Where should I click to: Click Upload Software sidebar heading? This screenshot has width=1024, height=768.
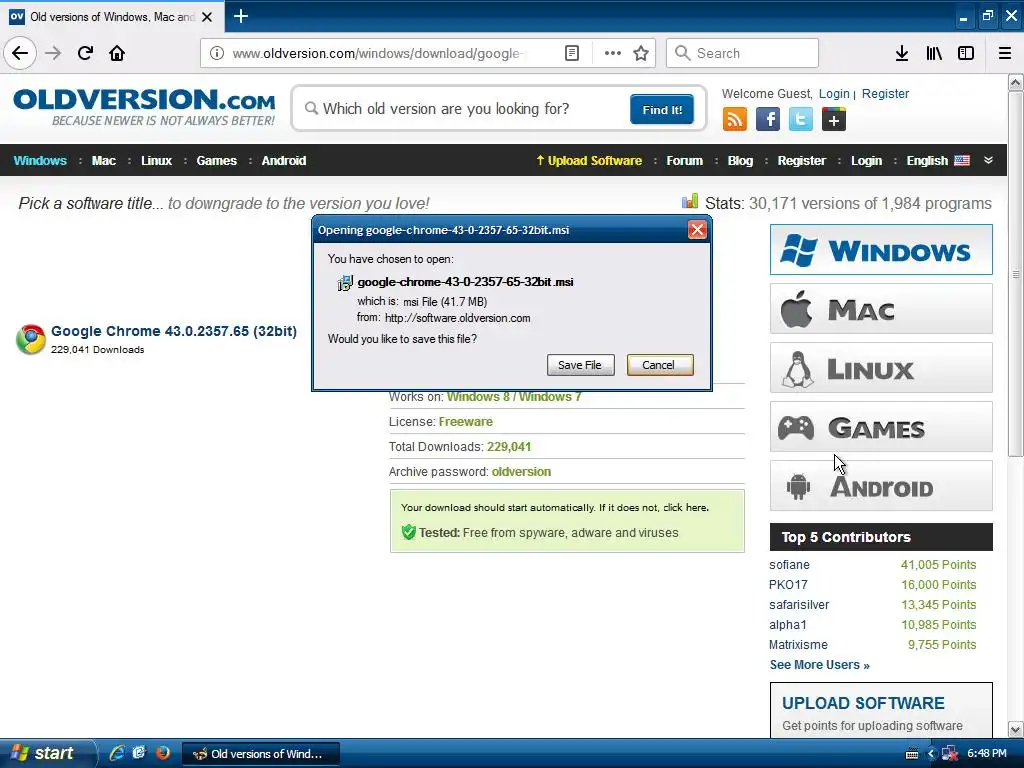click(863, 703)
